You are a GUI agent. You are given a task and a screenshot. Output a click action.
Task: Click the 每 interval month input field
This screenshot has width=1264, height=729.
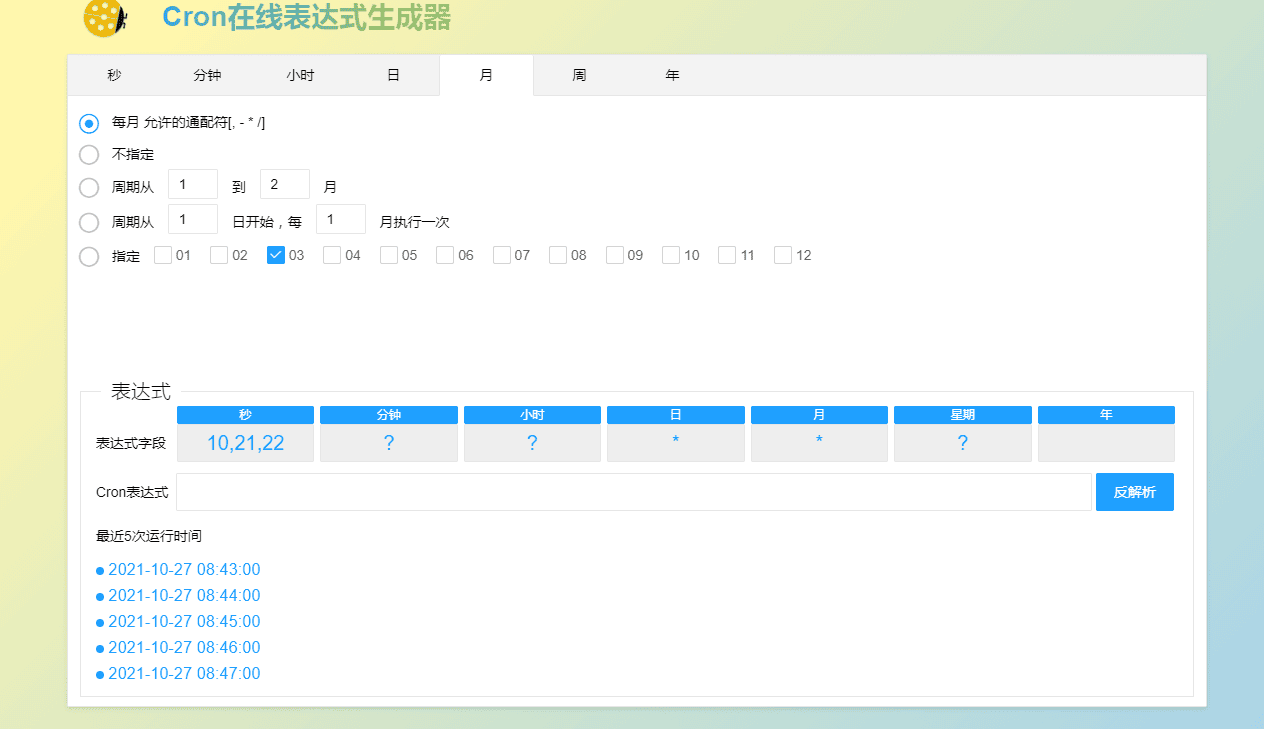[x=340, y=220]
